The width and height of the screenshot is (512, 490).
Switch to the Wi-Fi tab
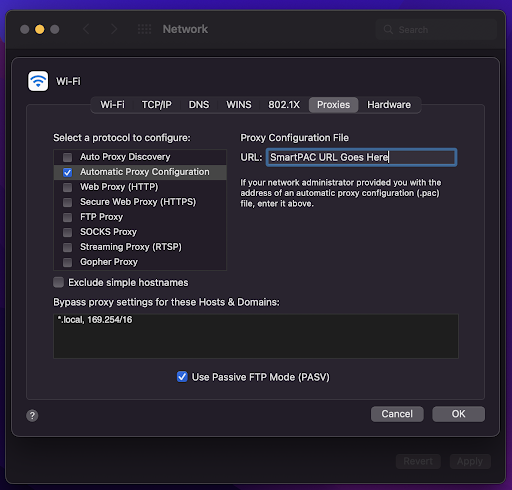click(112, 105)
